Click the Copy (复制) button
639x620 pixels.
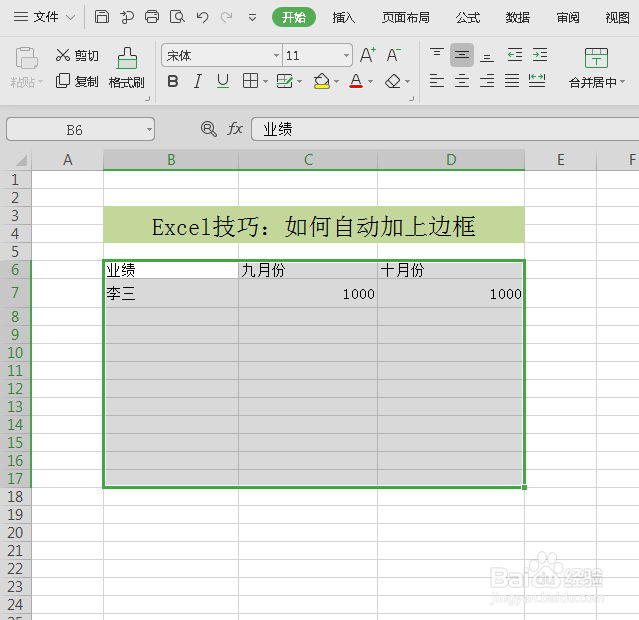(x=77, y=81)
